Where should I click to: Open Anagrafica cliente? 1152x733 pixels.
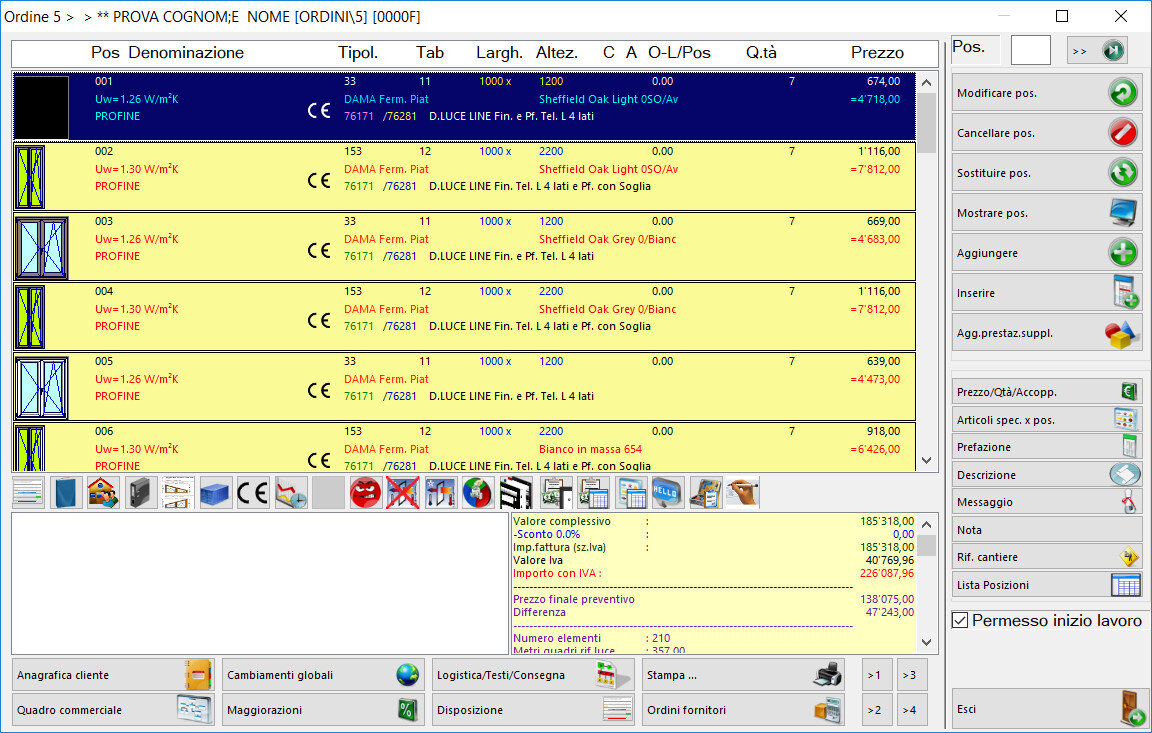[x=114, y=675]
